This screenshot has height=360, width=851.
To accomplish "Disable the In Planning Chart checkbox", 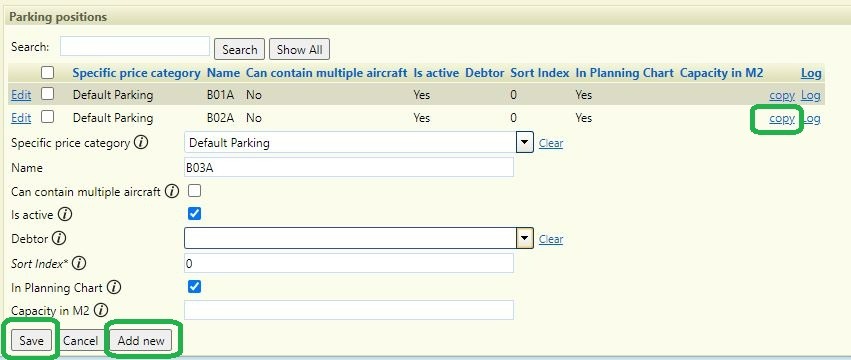I will 194,287.
